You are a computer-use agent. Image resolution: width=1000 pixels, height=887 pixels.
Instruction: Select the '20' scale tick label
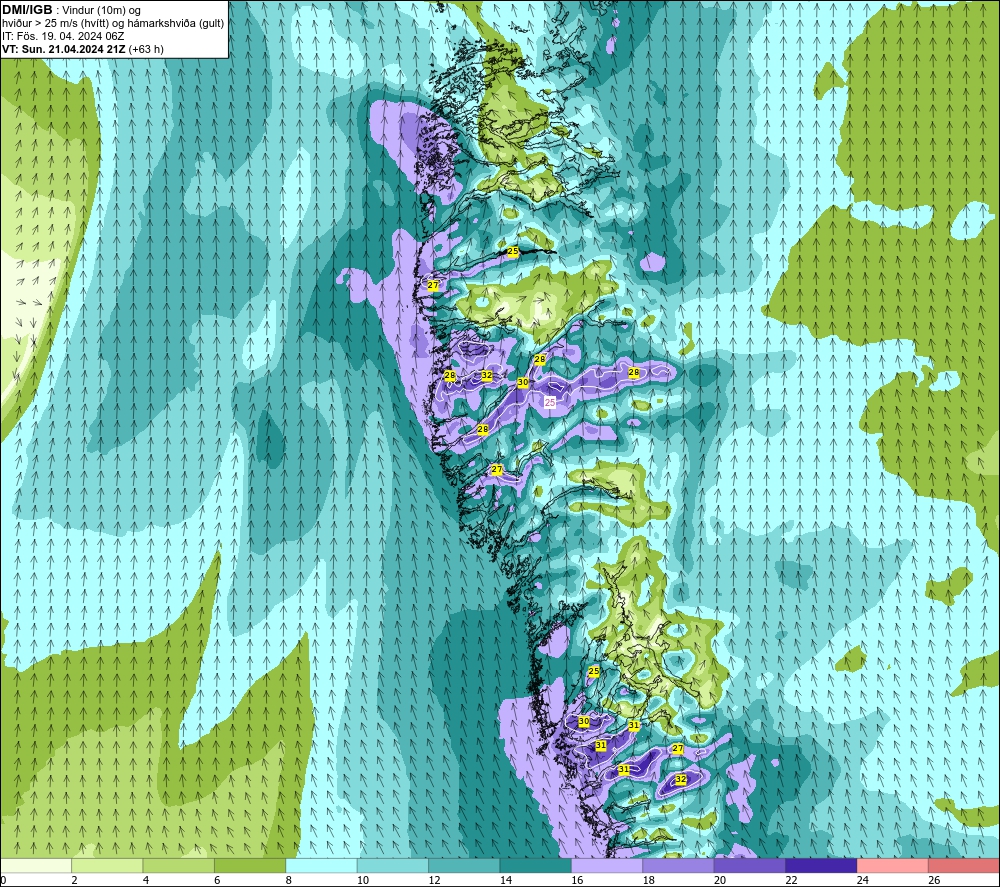(720, 880)
